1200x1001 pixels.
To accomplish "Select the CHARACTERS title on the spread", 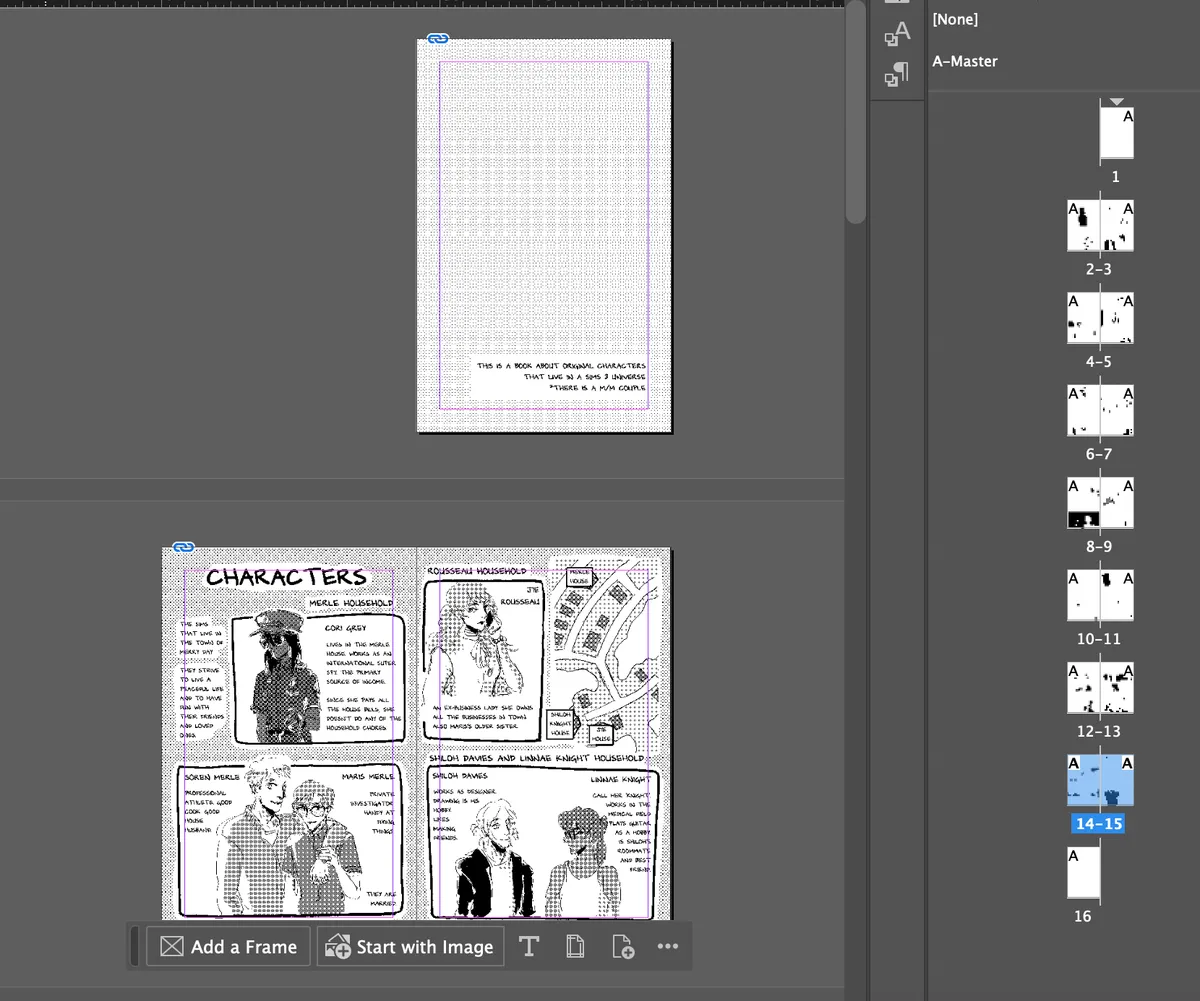I will [287, 577].
